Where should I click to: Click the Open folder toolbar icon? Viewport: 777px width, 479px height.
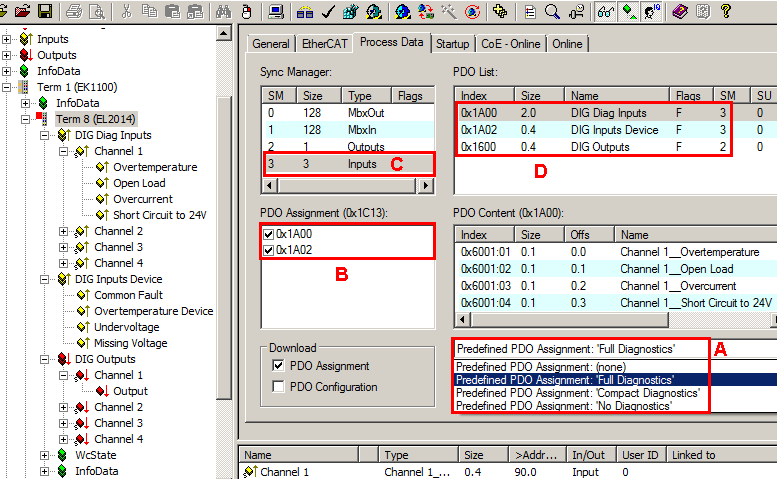pyautogui.click(x=22, y=11)
